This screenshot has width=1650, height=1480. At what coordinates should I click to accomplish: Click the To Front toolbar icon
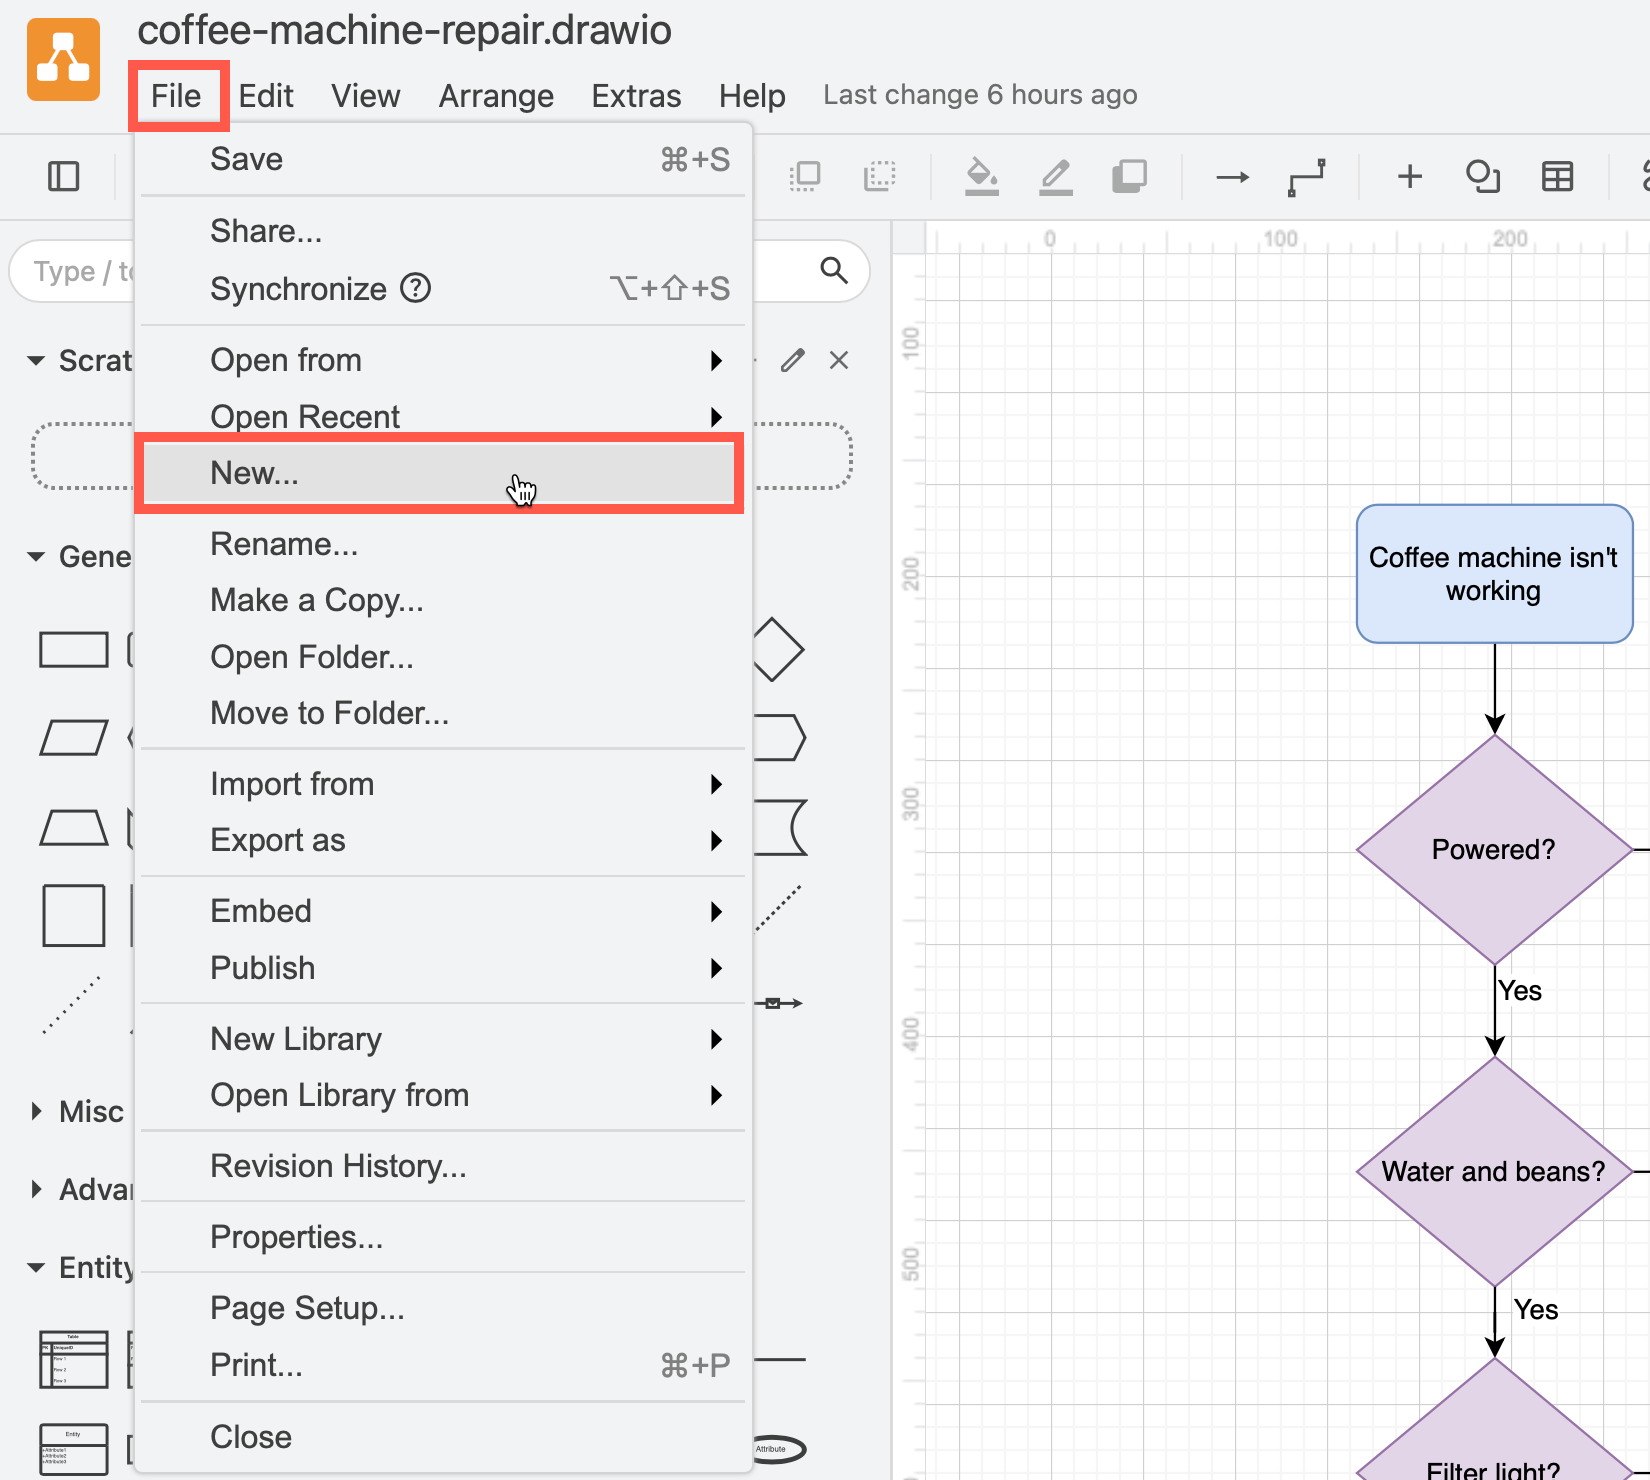pyautogui.click(x=805, y=177)
